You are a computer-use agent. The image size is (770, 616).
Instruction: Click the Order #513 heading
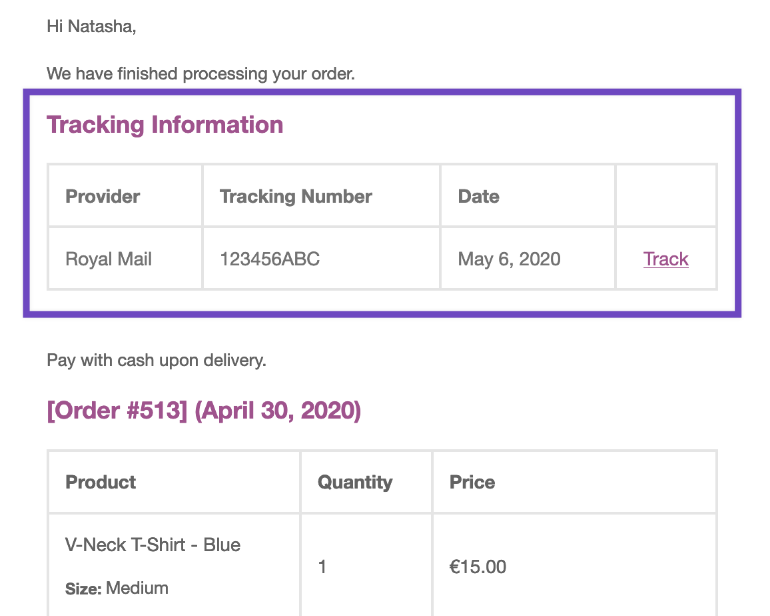pyautogui.click(x=204, y=410)
